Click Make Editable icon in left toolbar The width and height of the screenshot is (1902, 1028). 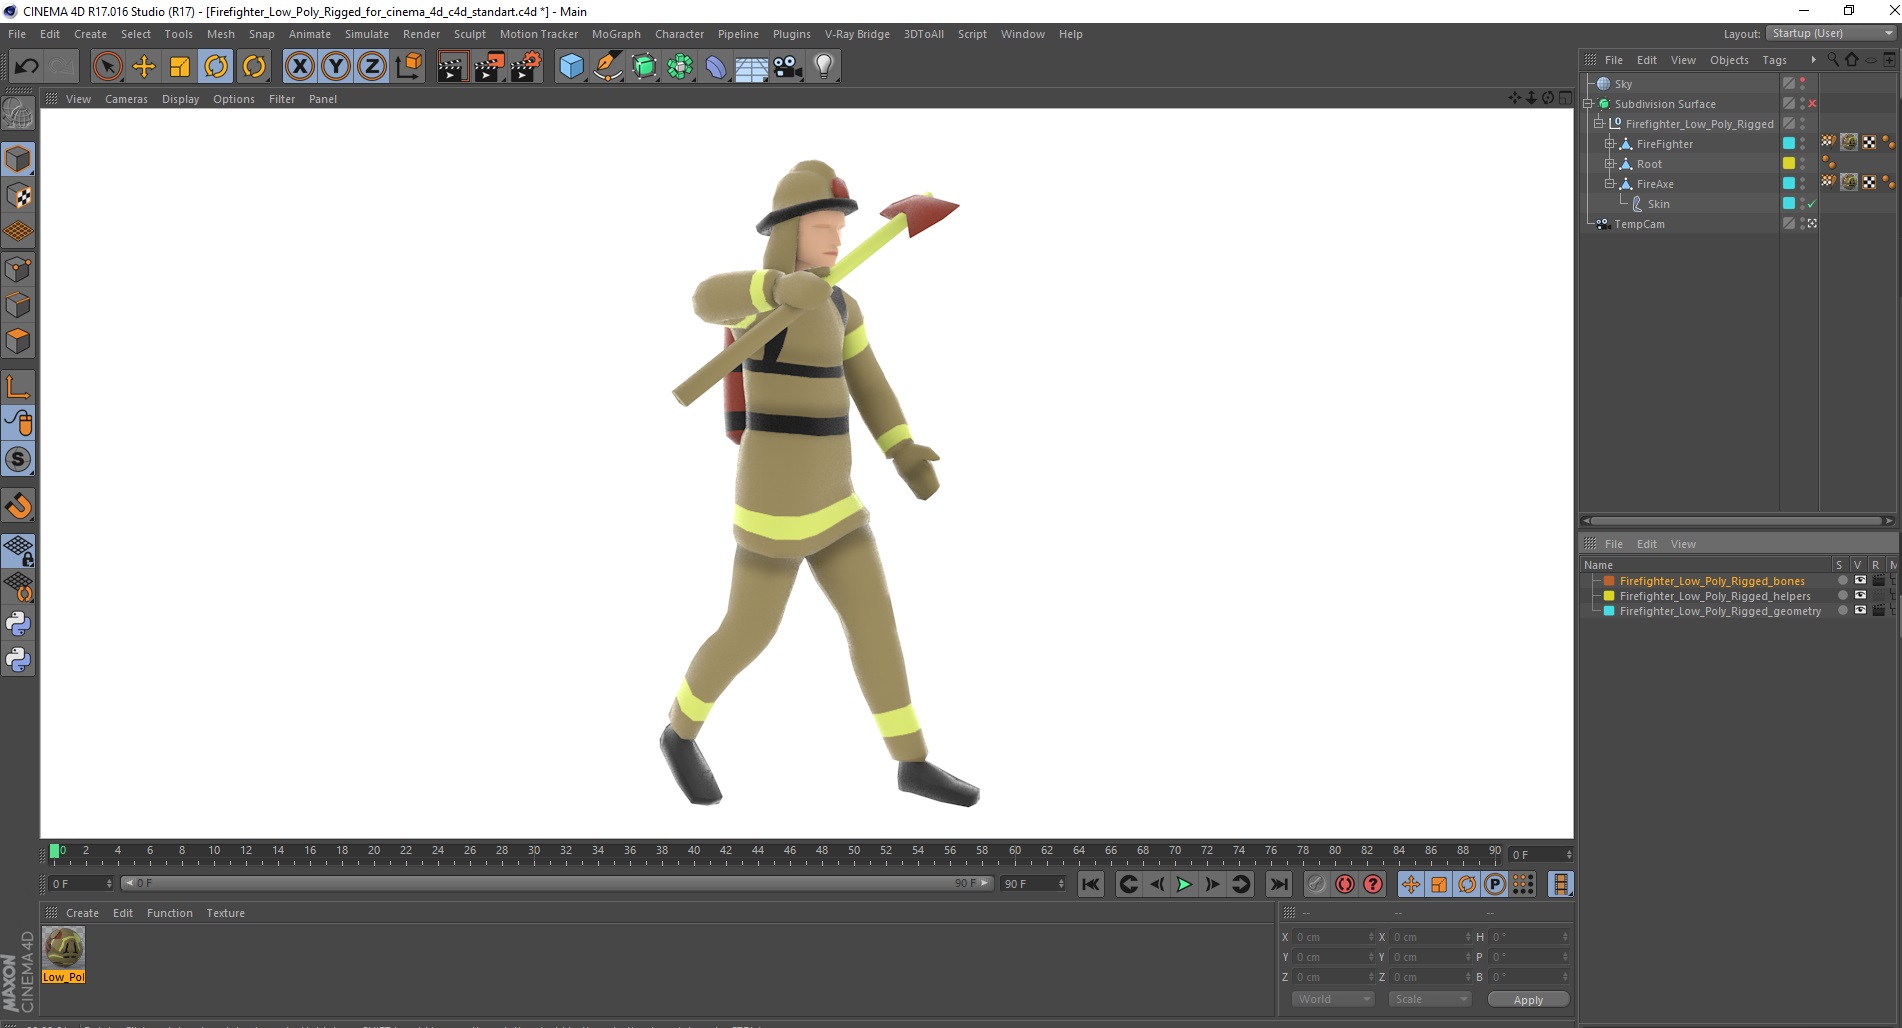pyautogui.click(x=18, y=113)
